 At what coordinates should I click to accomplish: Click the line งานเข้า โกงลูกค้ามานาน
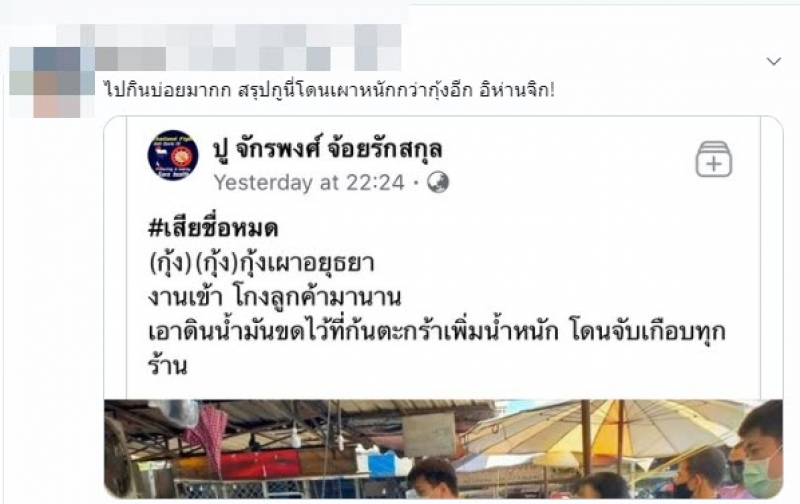(274, 298)
